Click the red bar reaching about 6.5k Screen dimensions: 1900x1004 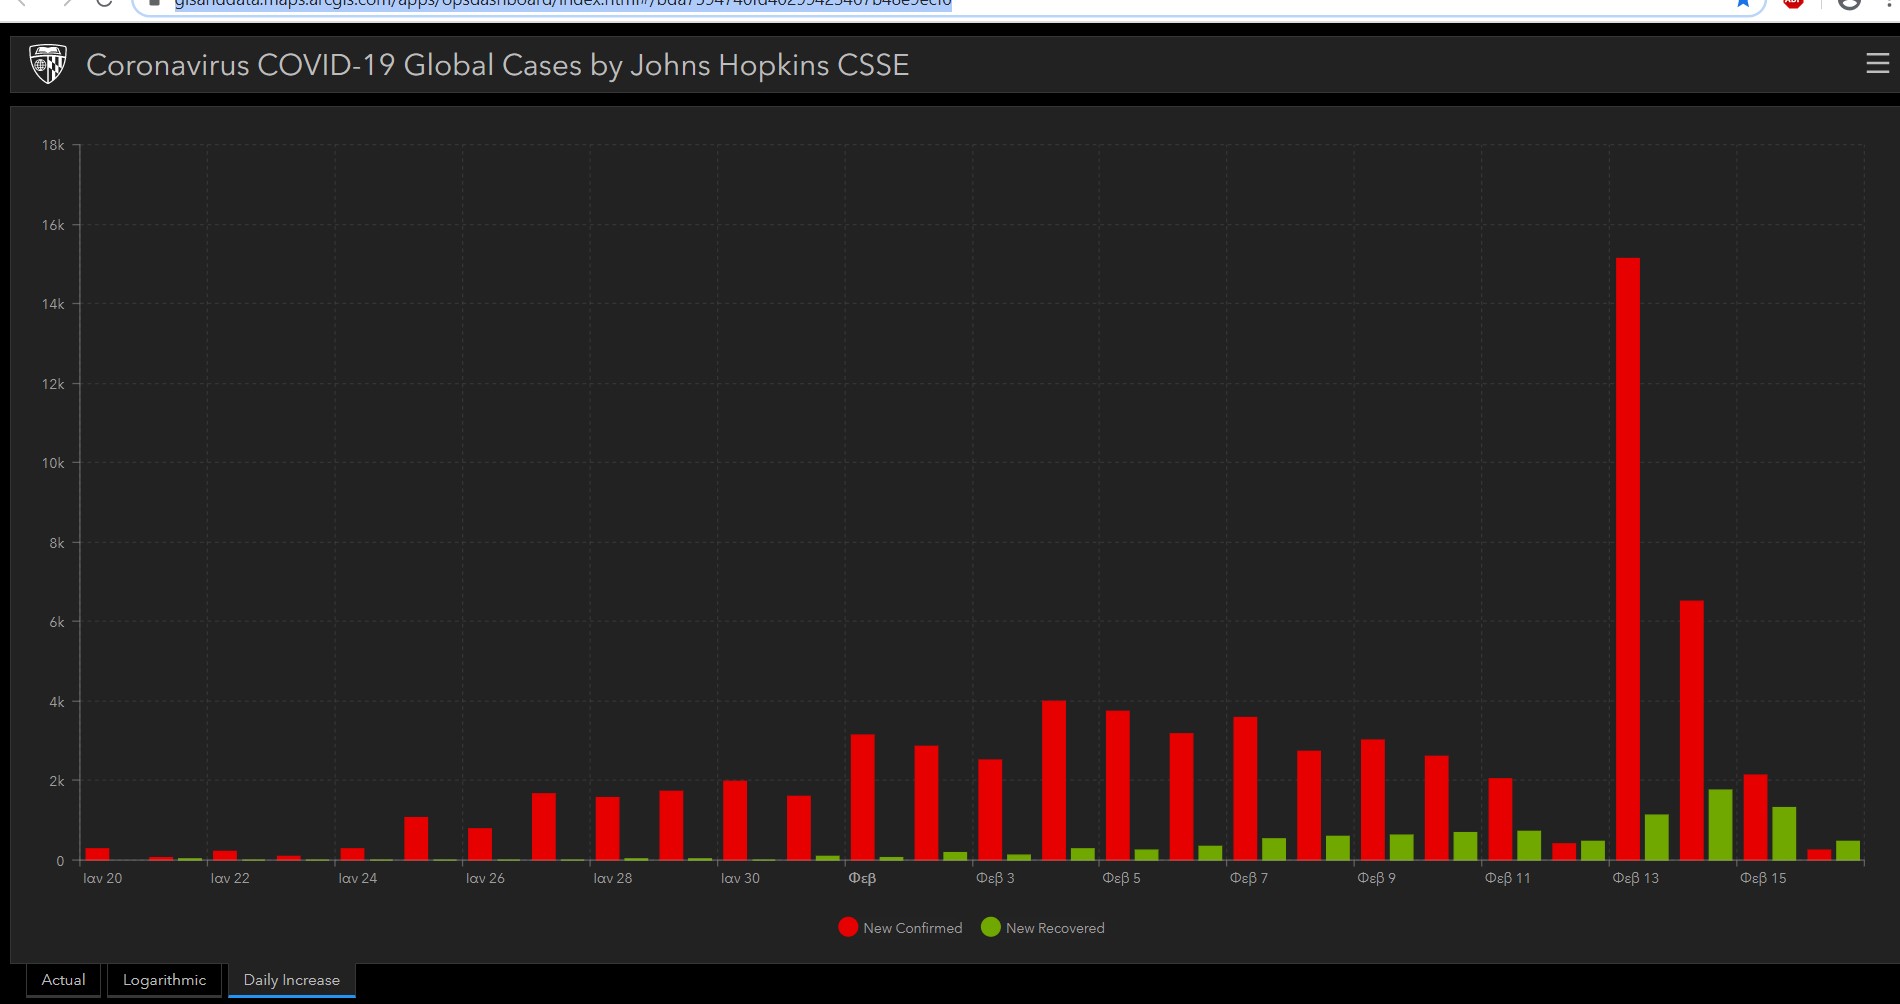(1691, 730)
